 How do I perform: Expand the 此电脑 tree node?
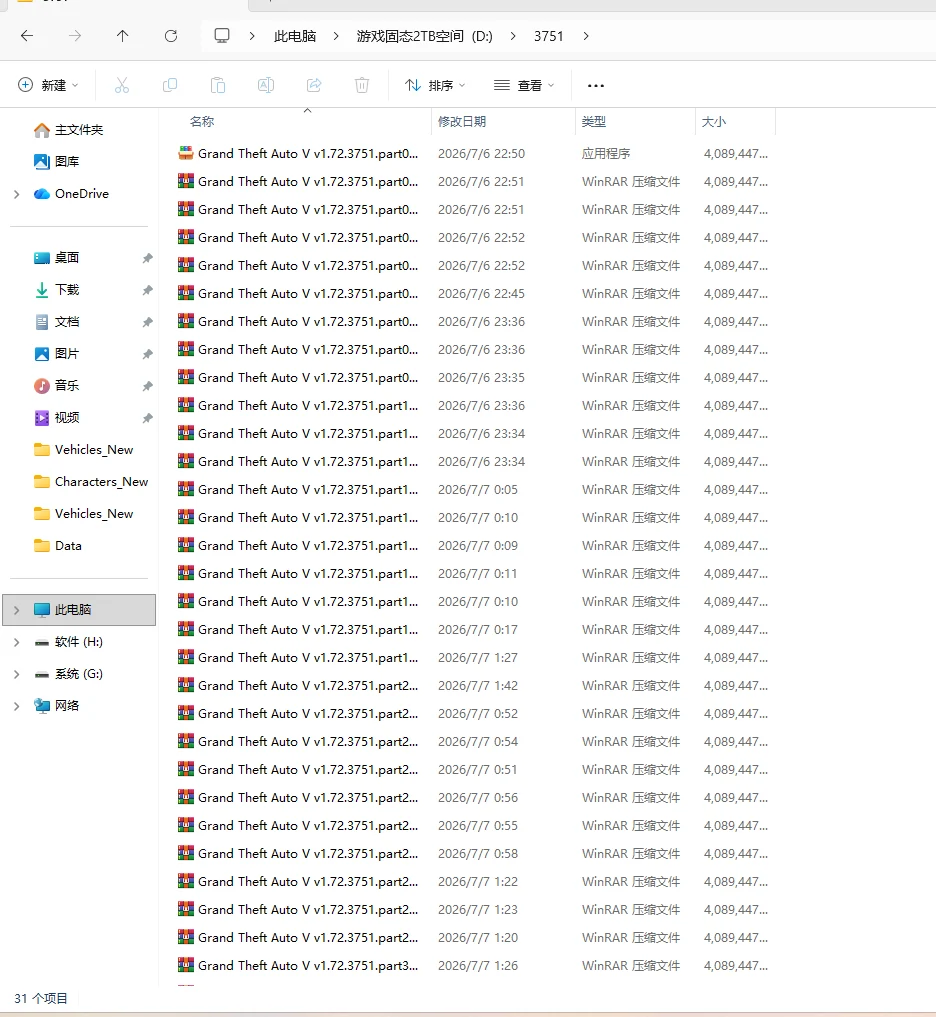click(17, 610)
